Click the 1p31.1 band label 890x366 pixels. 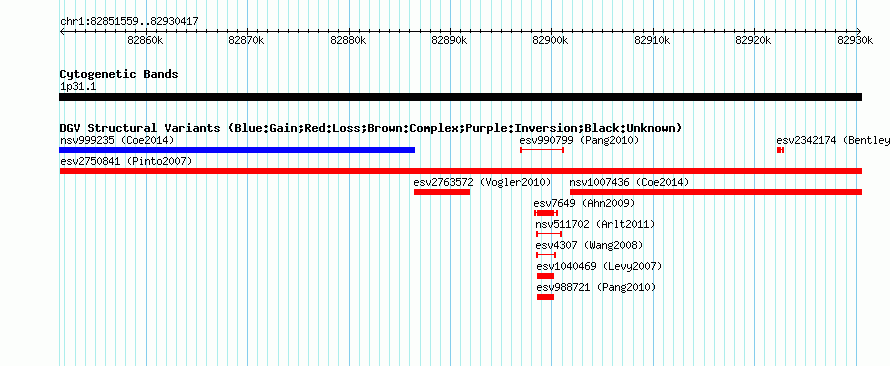(78, 86)
